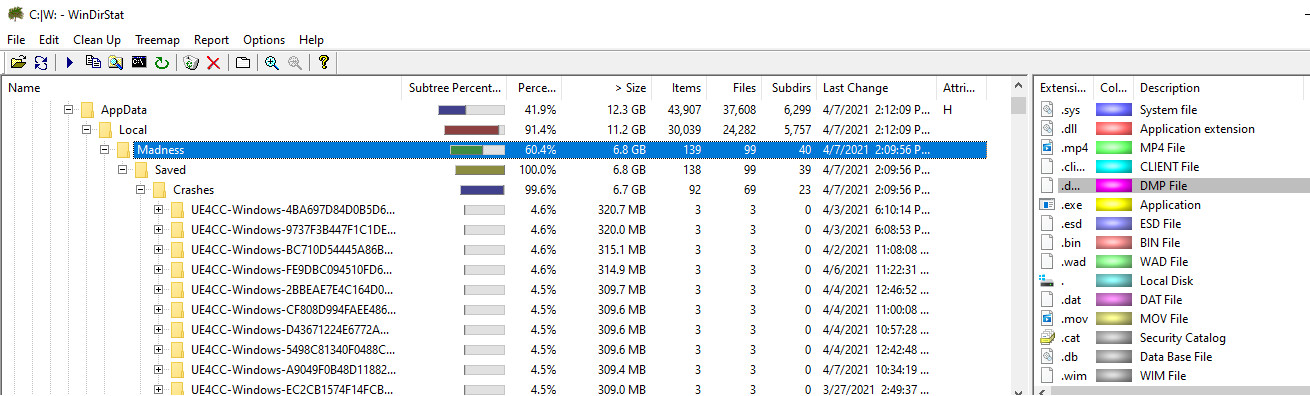This screenshot has width=1310, height=396.
Task: Open the Options menu
Action: click(x=264, y=40)
